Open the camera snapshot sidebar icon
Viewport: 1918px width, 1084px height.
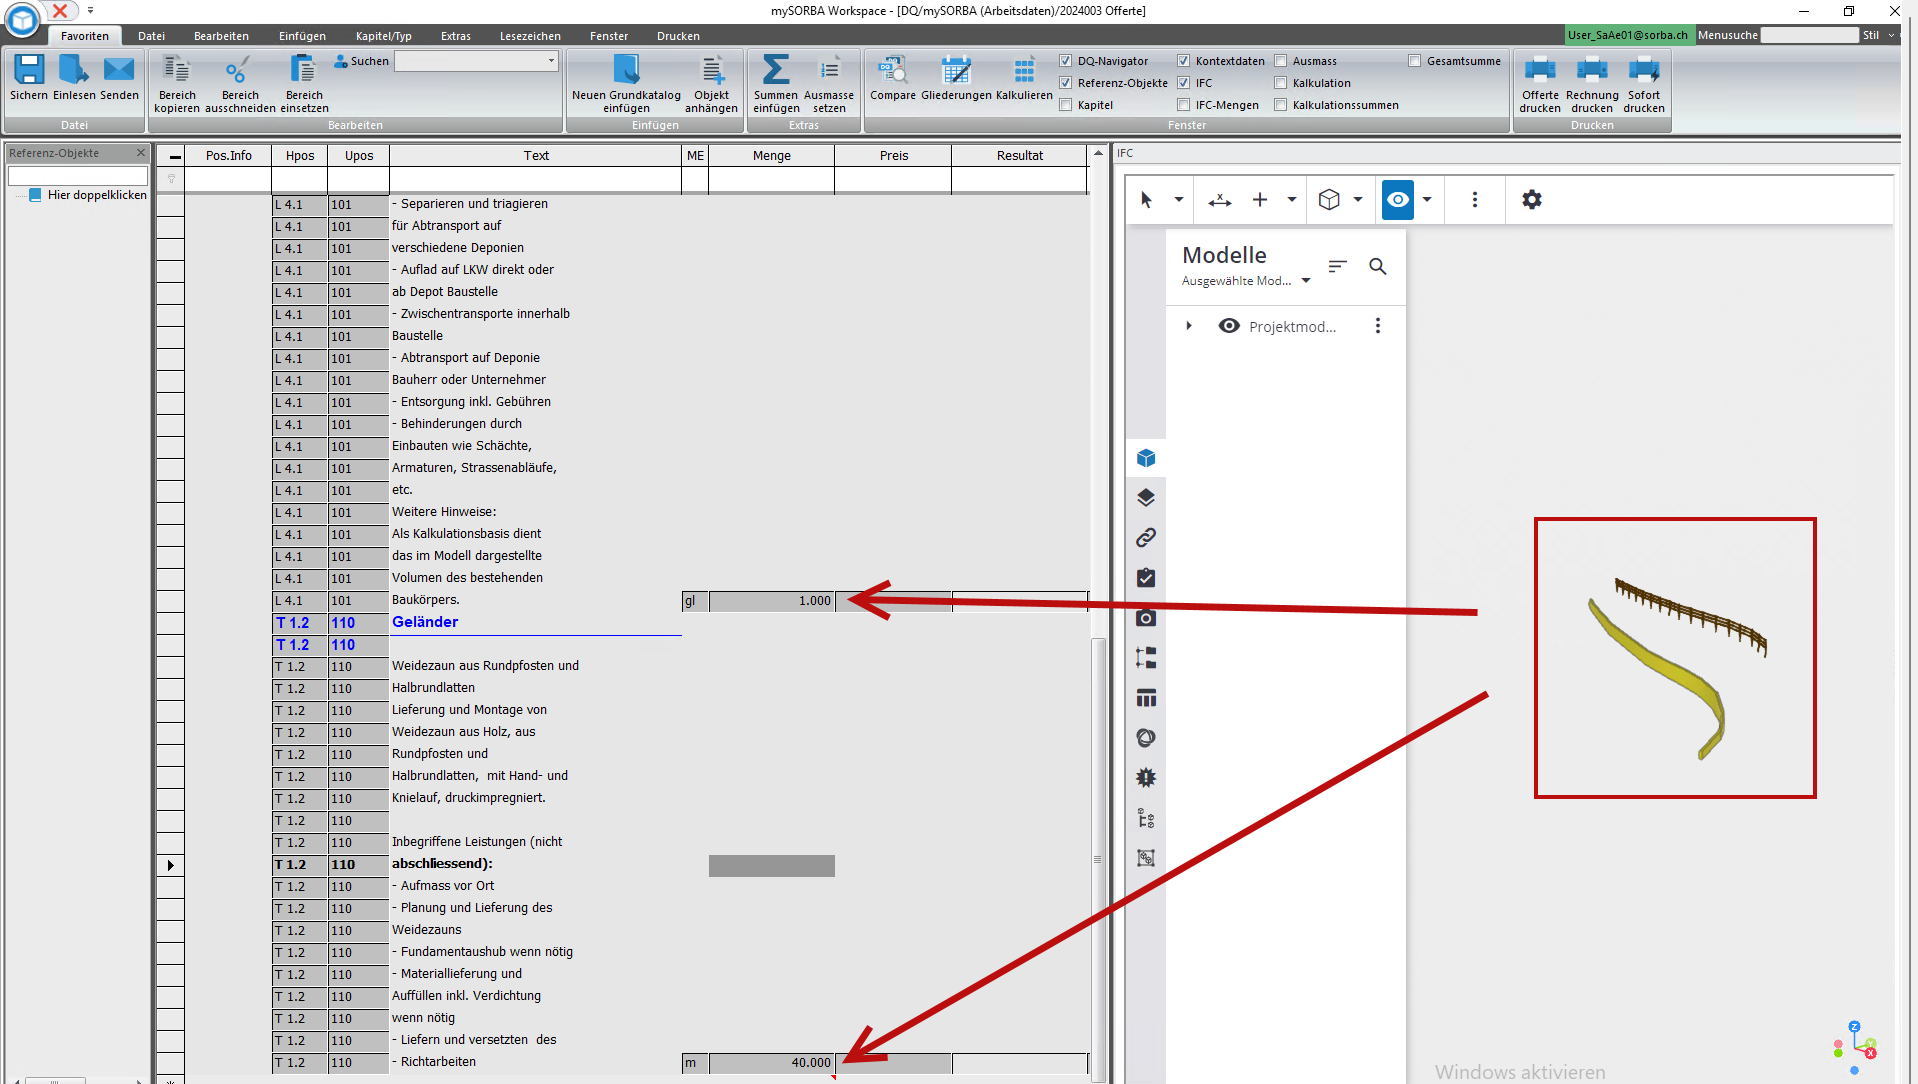pyautogui.click(x=1146, y=618)
